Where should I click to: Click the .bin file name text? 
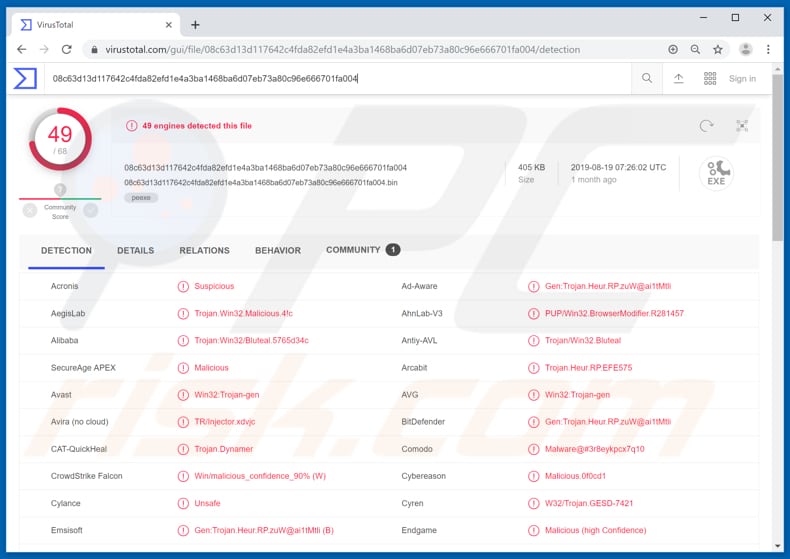pos(261,182)
